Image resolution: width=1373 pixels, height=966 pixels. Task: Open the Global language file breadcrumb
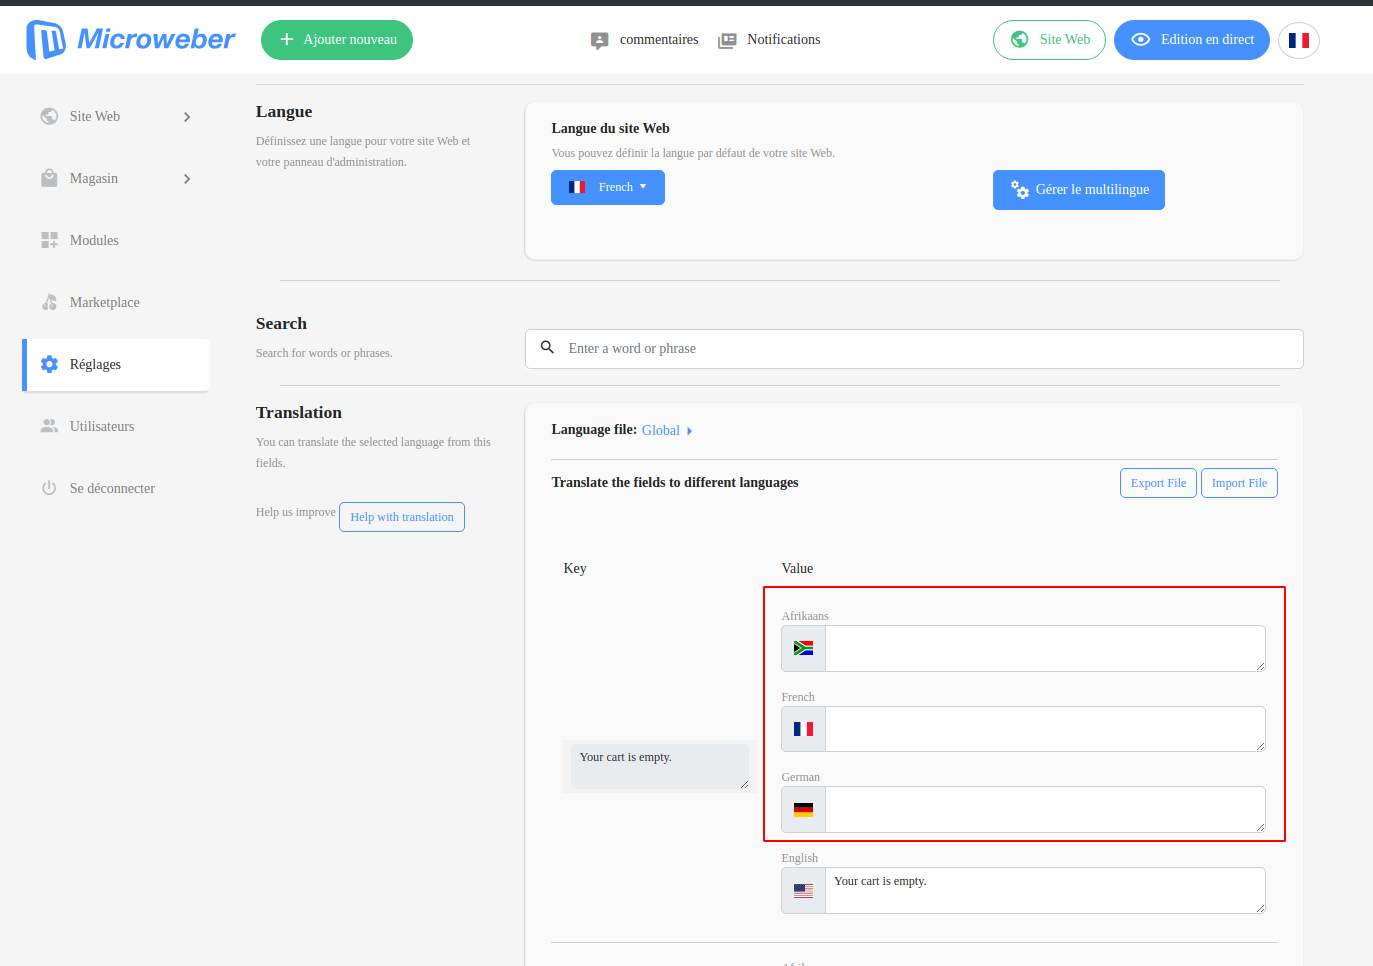(662, 430)
